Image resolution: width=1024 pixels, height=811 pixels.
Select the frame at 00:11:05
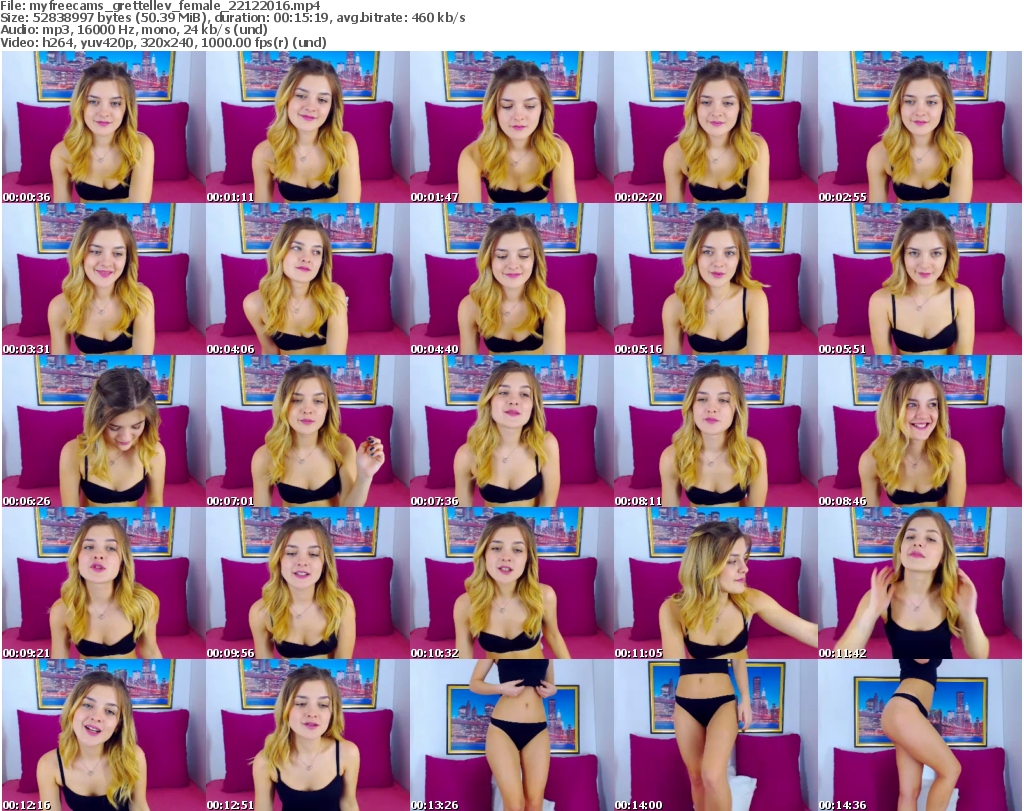715,583
